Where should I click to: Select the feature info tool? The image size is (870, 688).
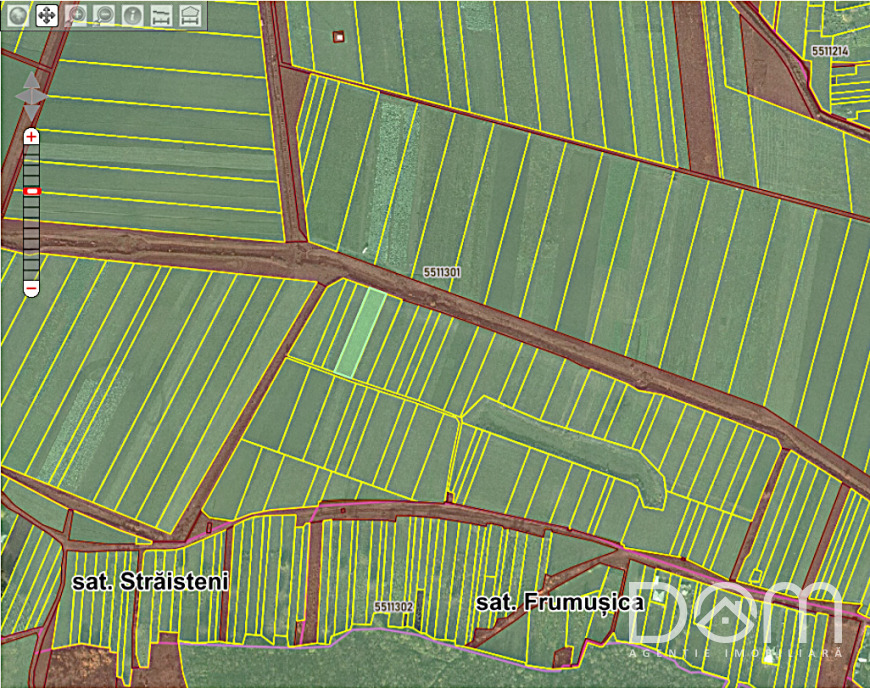[x=133, y=15]
